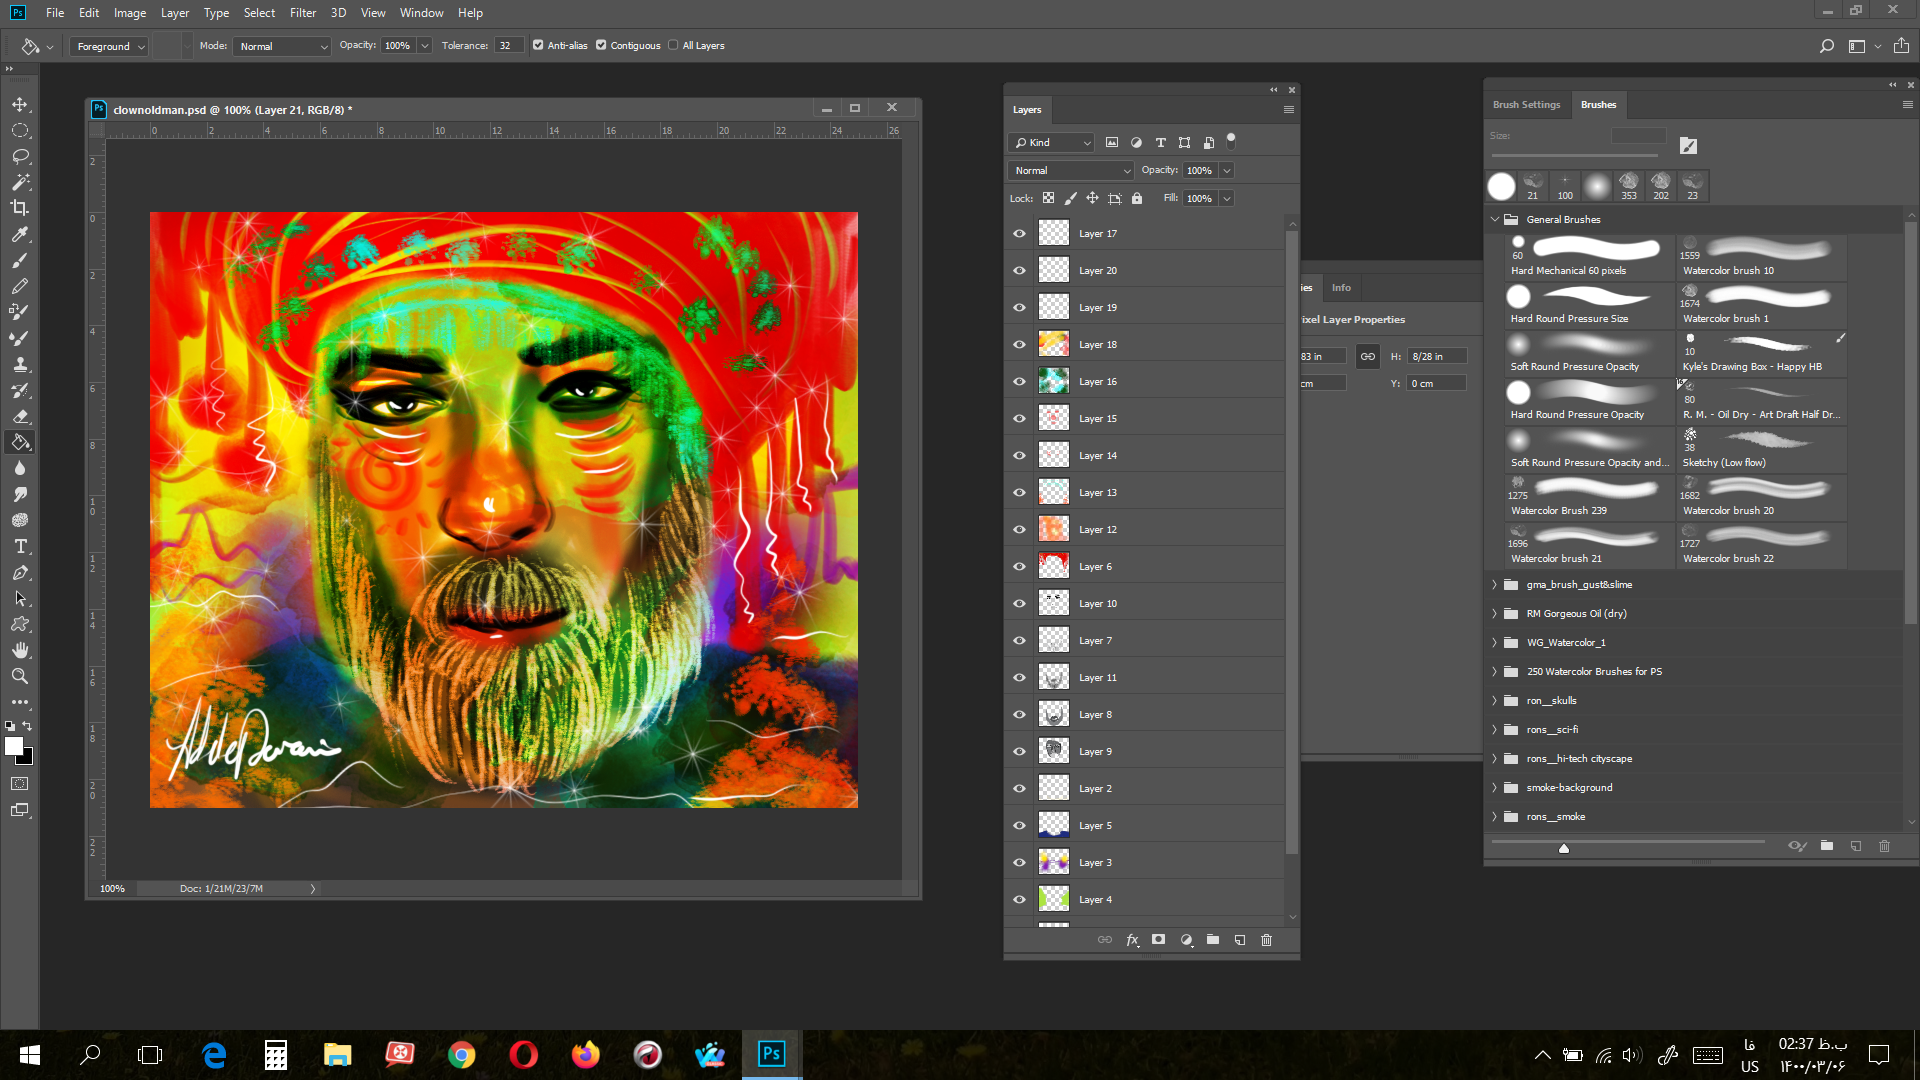The width and height of the screenshot is (1920, 1080).
Task: Add a layer mask
Action: tap(1158, 940)
